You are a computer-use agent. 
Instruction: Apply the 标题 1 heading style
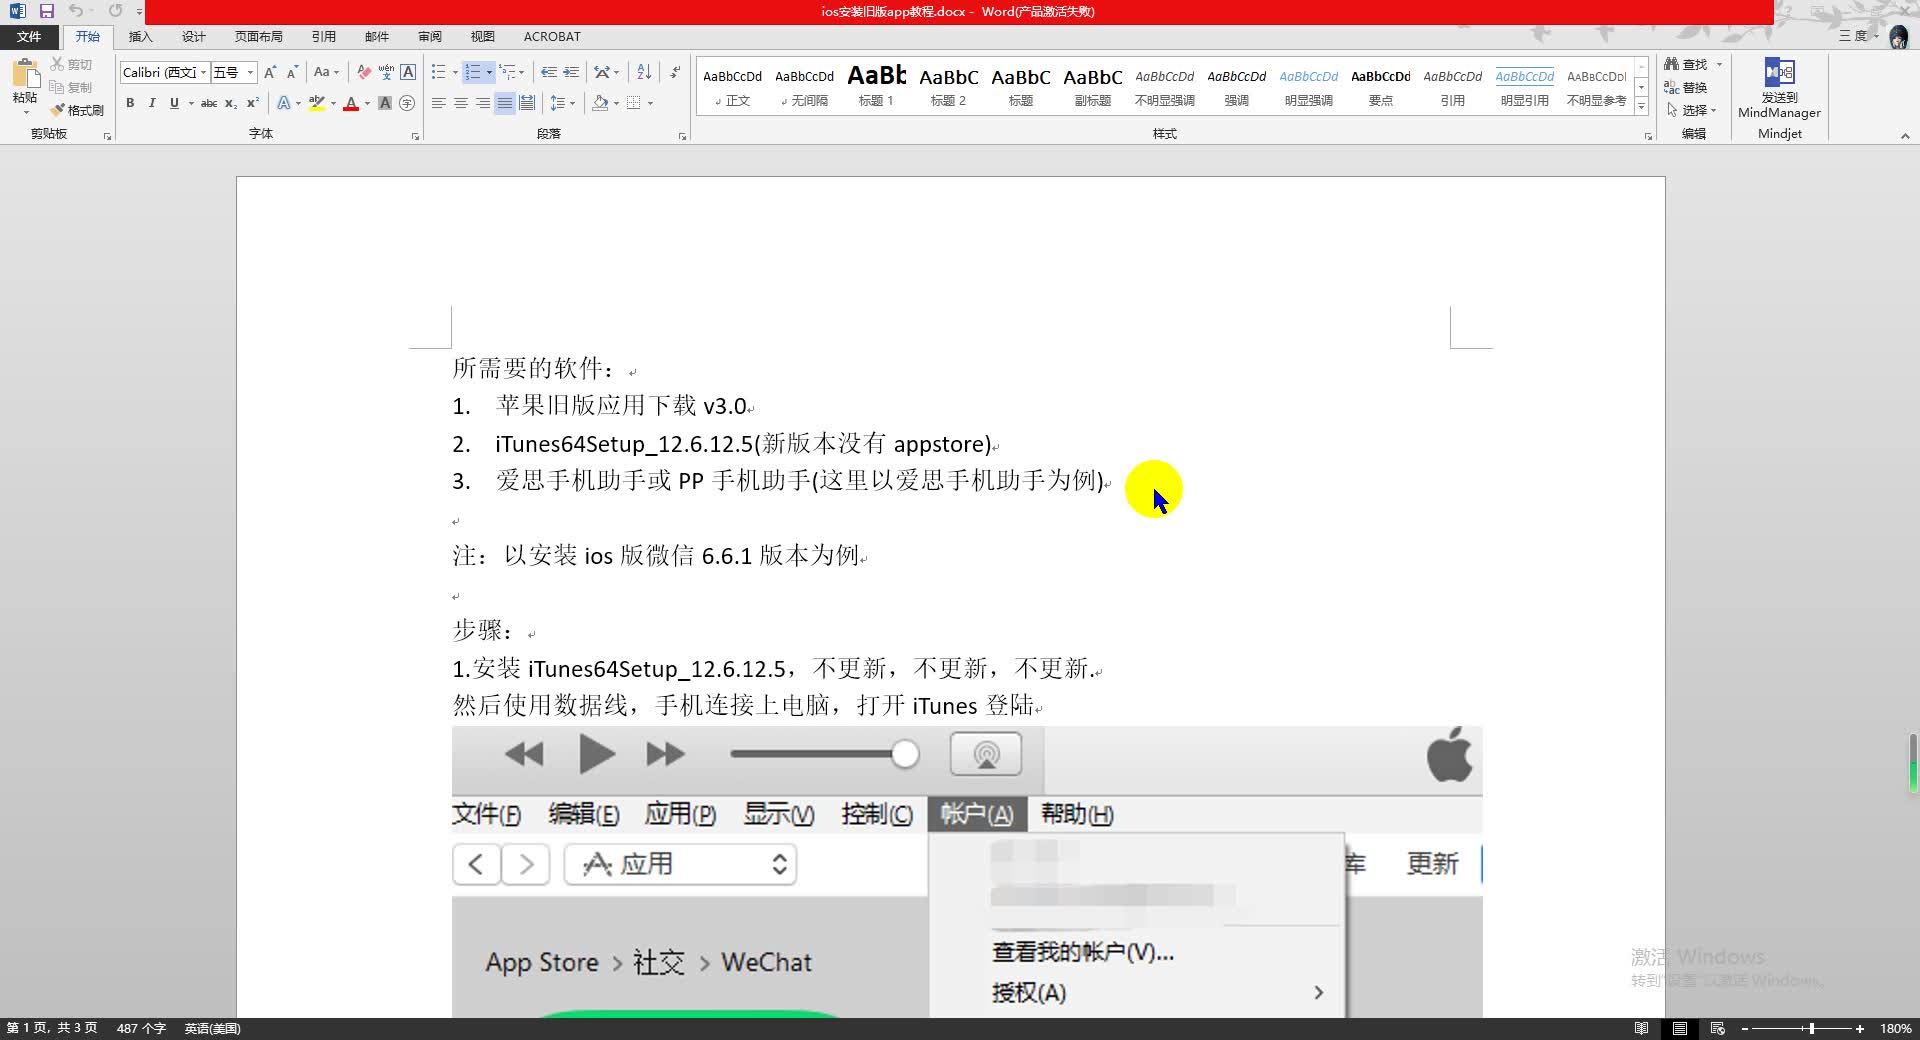[876, 86]
